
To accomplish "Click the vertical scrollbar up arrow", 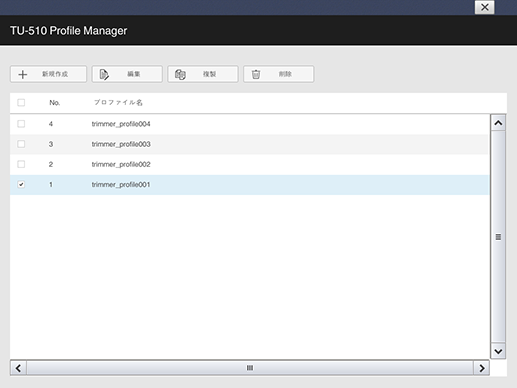I will point(498,123).
